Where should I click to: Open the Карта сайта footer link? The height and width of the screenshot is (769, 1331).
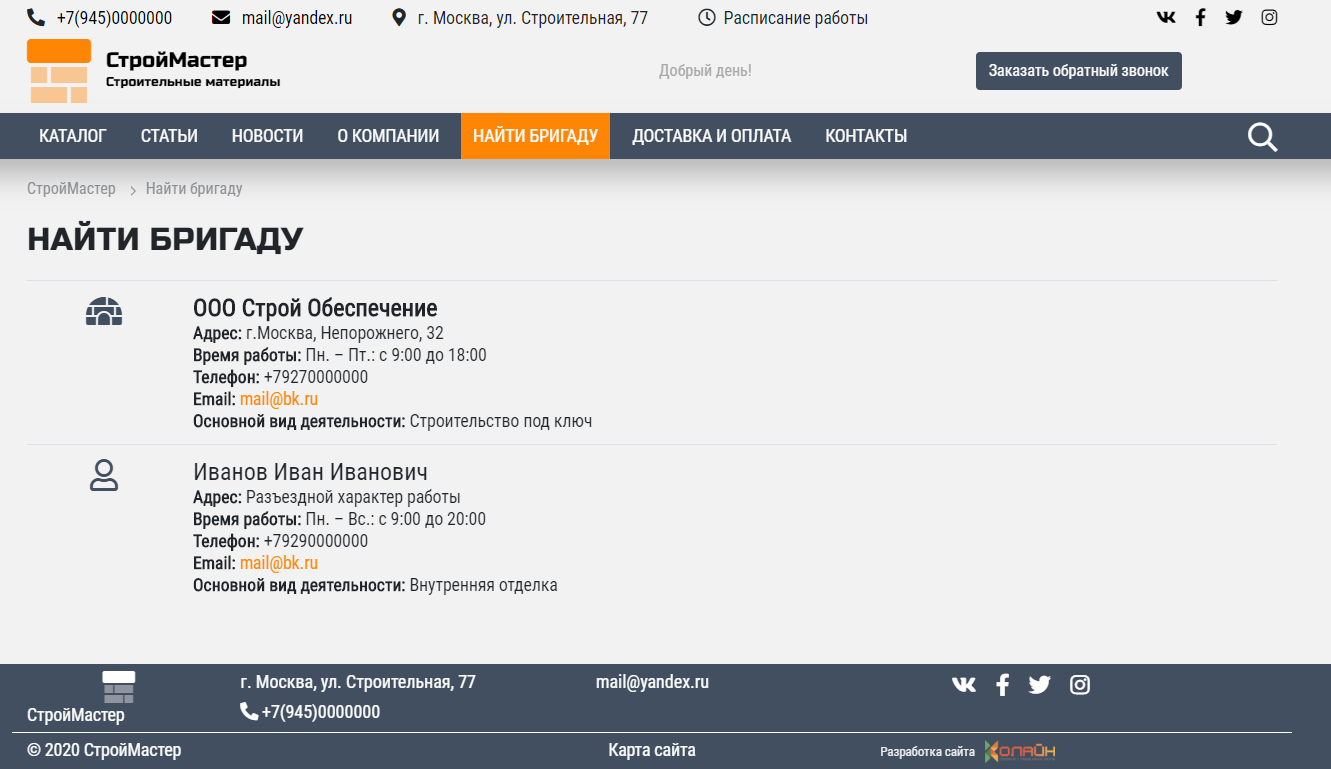(652, 750)
